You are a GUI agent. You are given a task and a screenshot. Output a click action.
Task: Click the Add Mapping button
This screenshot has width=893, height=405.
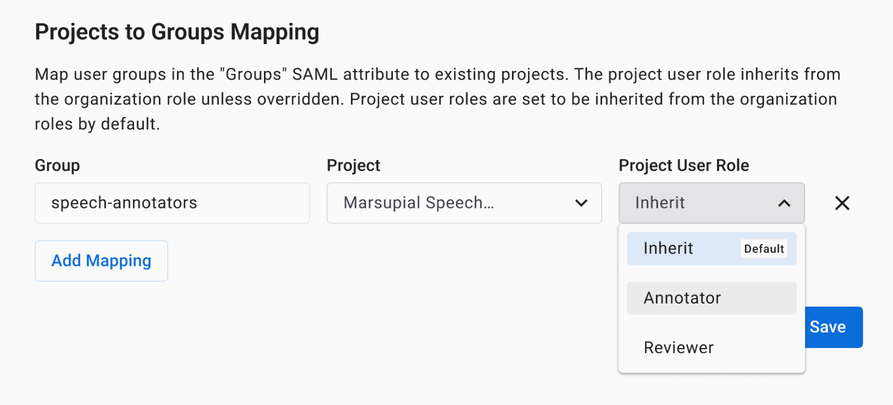click(x=101, y=261)
